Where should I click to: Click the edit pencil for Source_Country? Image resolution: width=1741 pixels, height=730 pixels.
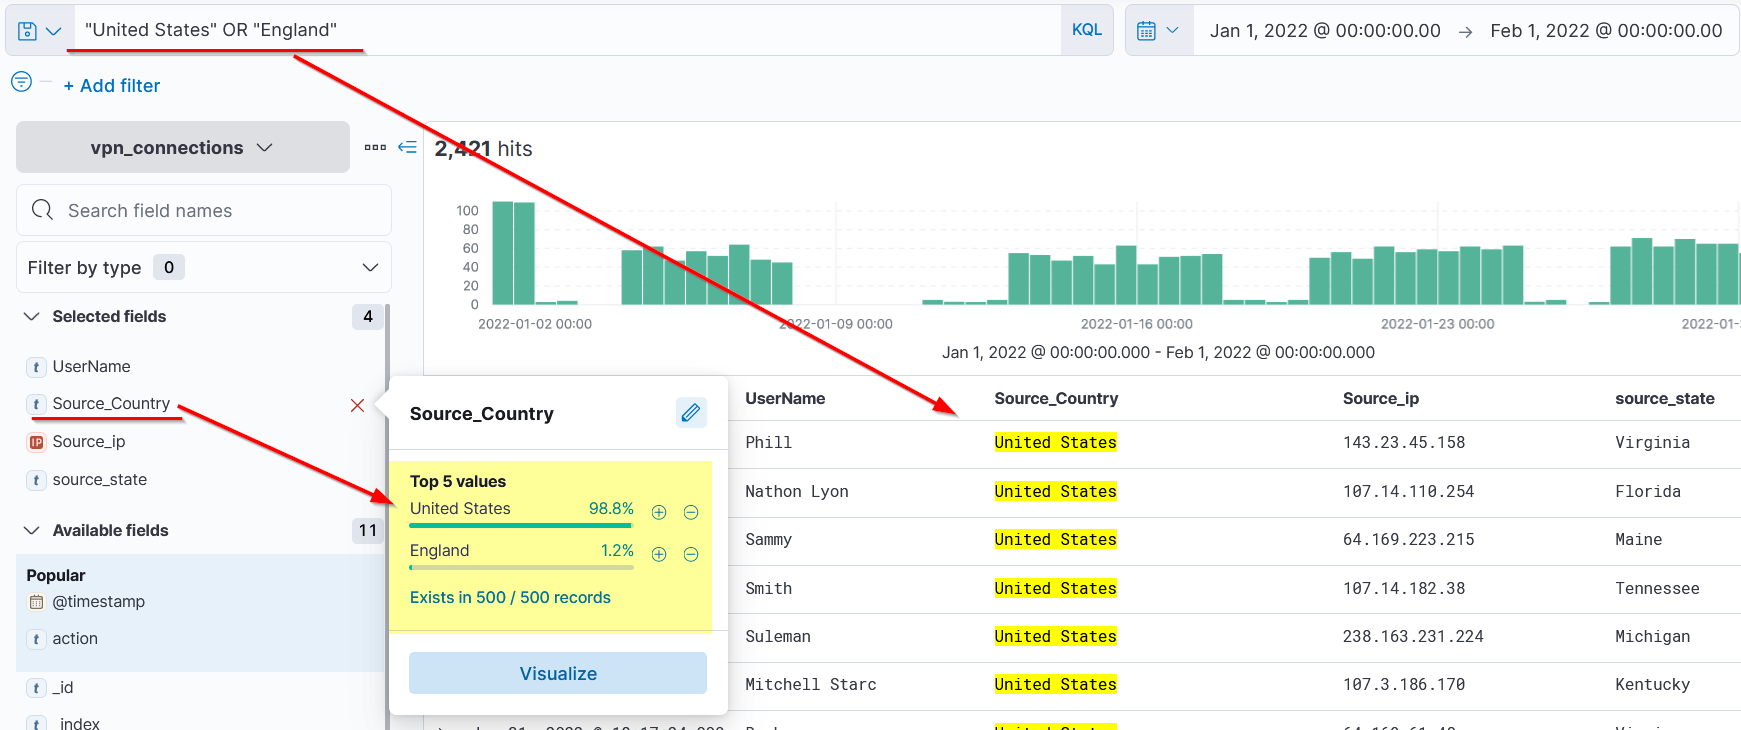pos(691,413)
